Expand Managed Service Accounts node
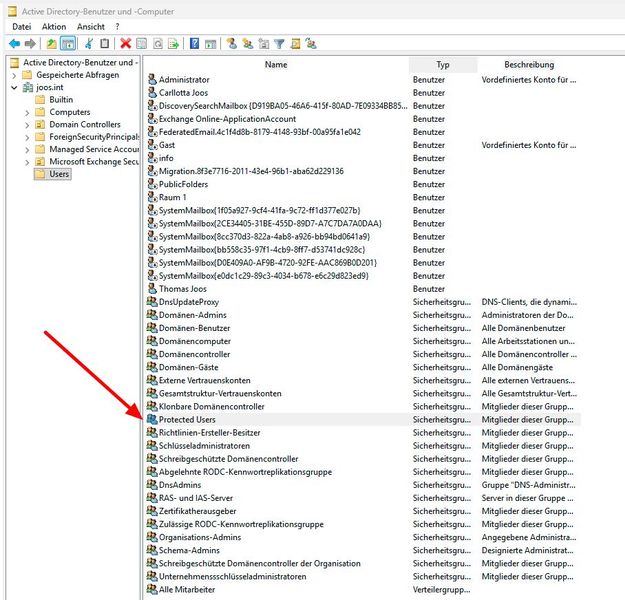Viewport: 625px width, 600px height. (27, 150)
